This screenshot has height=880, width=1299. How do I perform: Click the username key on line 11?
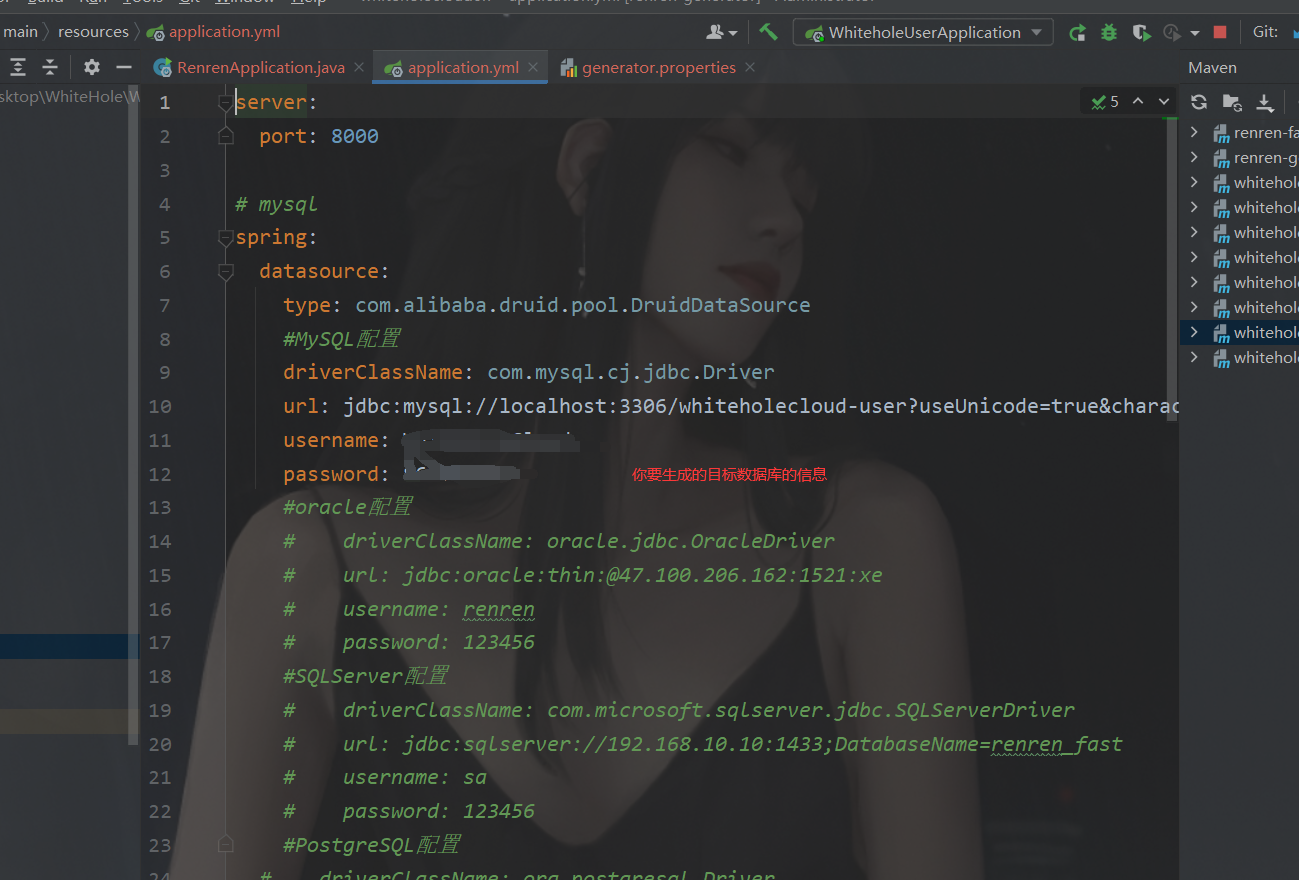tap(331, 440)
